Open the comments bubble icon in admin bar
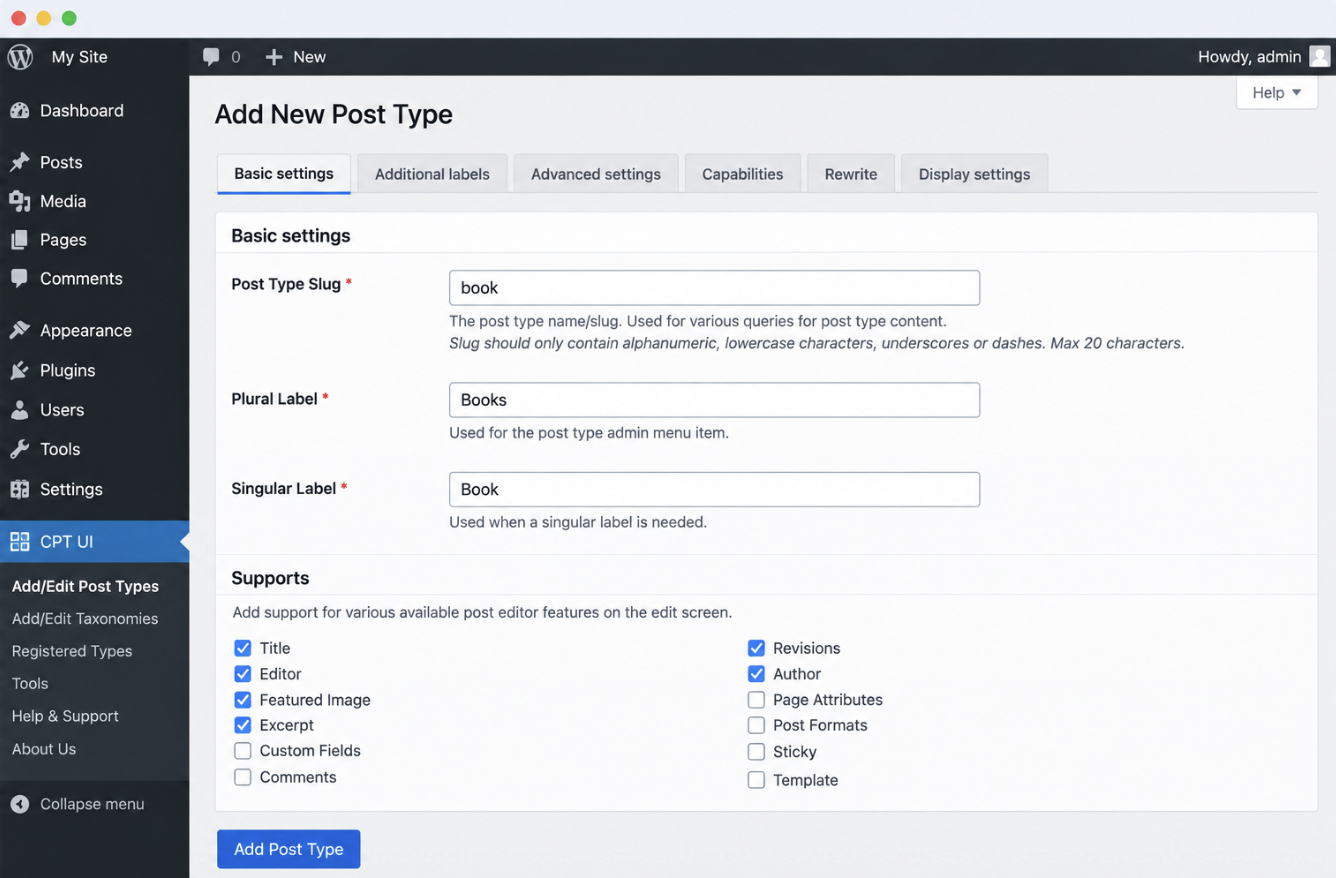Viewport: 1336px width, 878px height. click(x=211, y=57)
